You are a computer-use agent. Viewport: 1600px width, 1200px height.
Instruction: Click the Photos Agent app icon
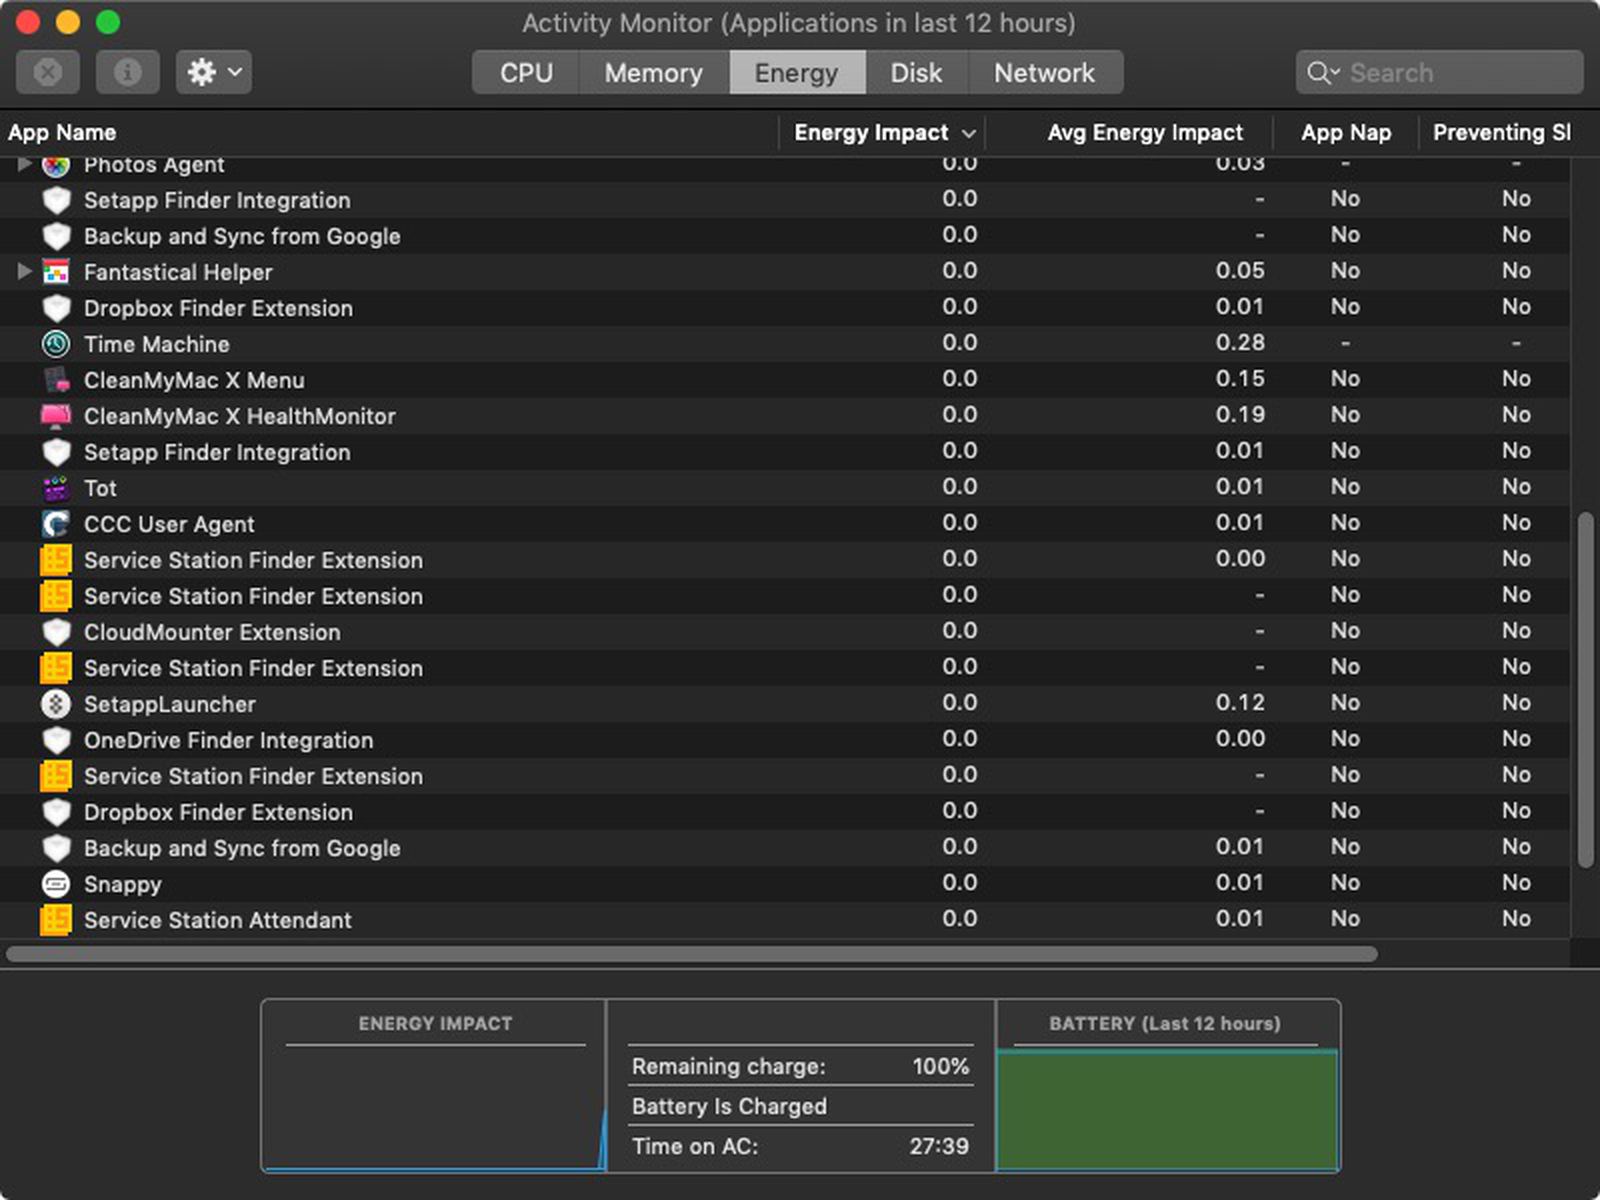point(57,164)
